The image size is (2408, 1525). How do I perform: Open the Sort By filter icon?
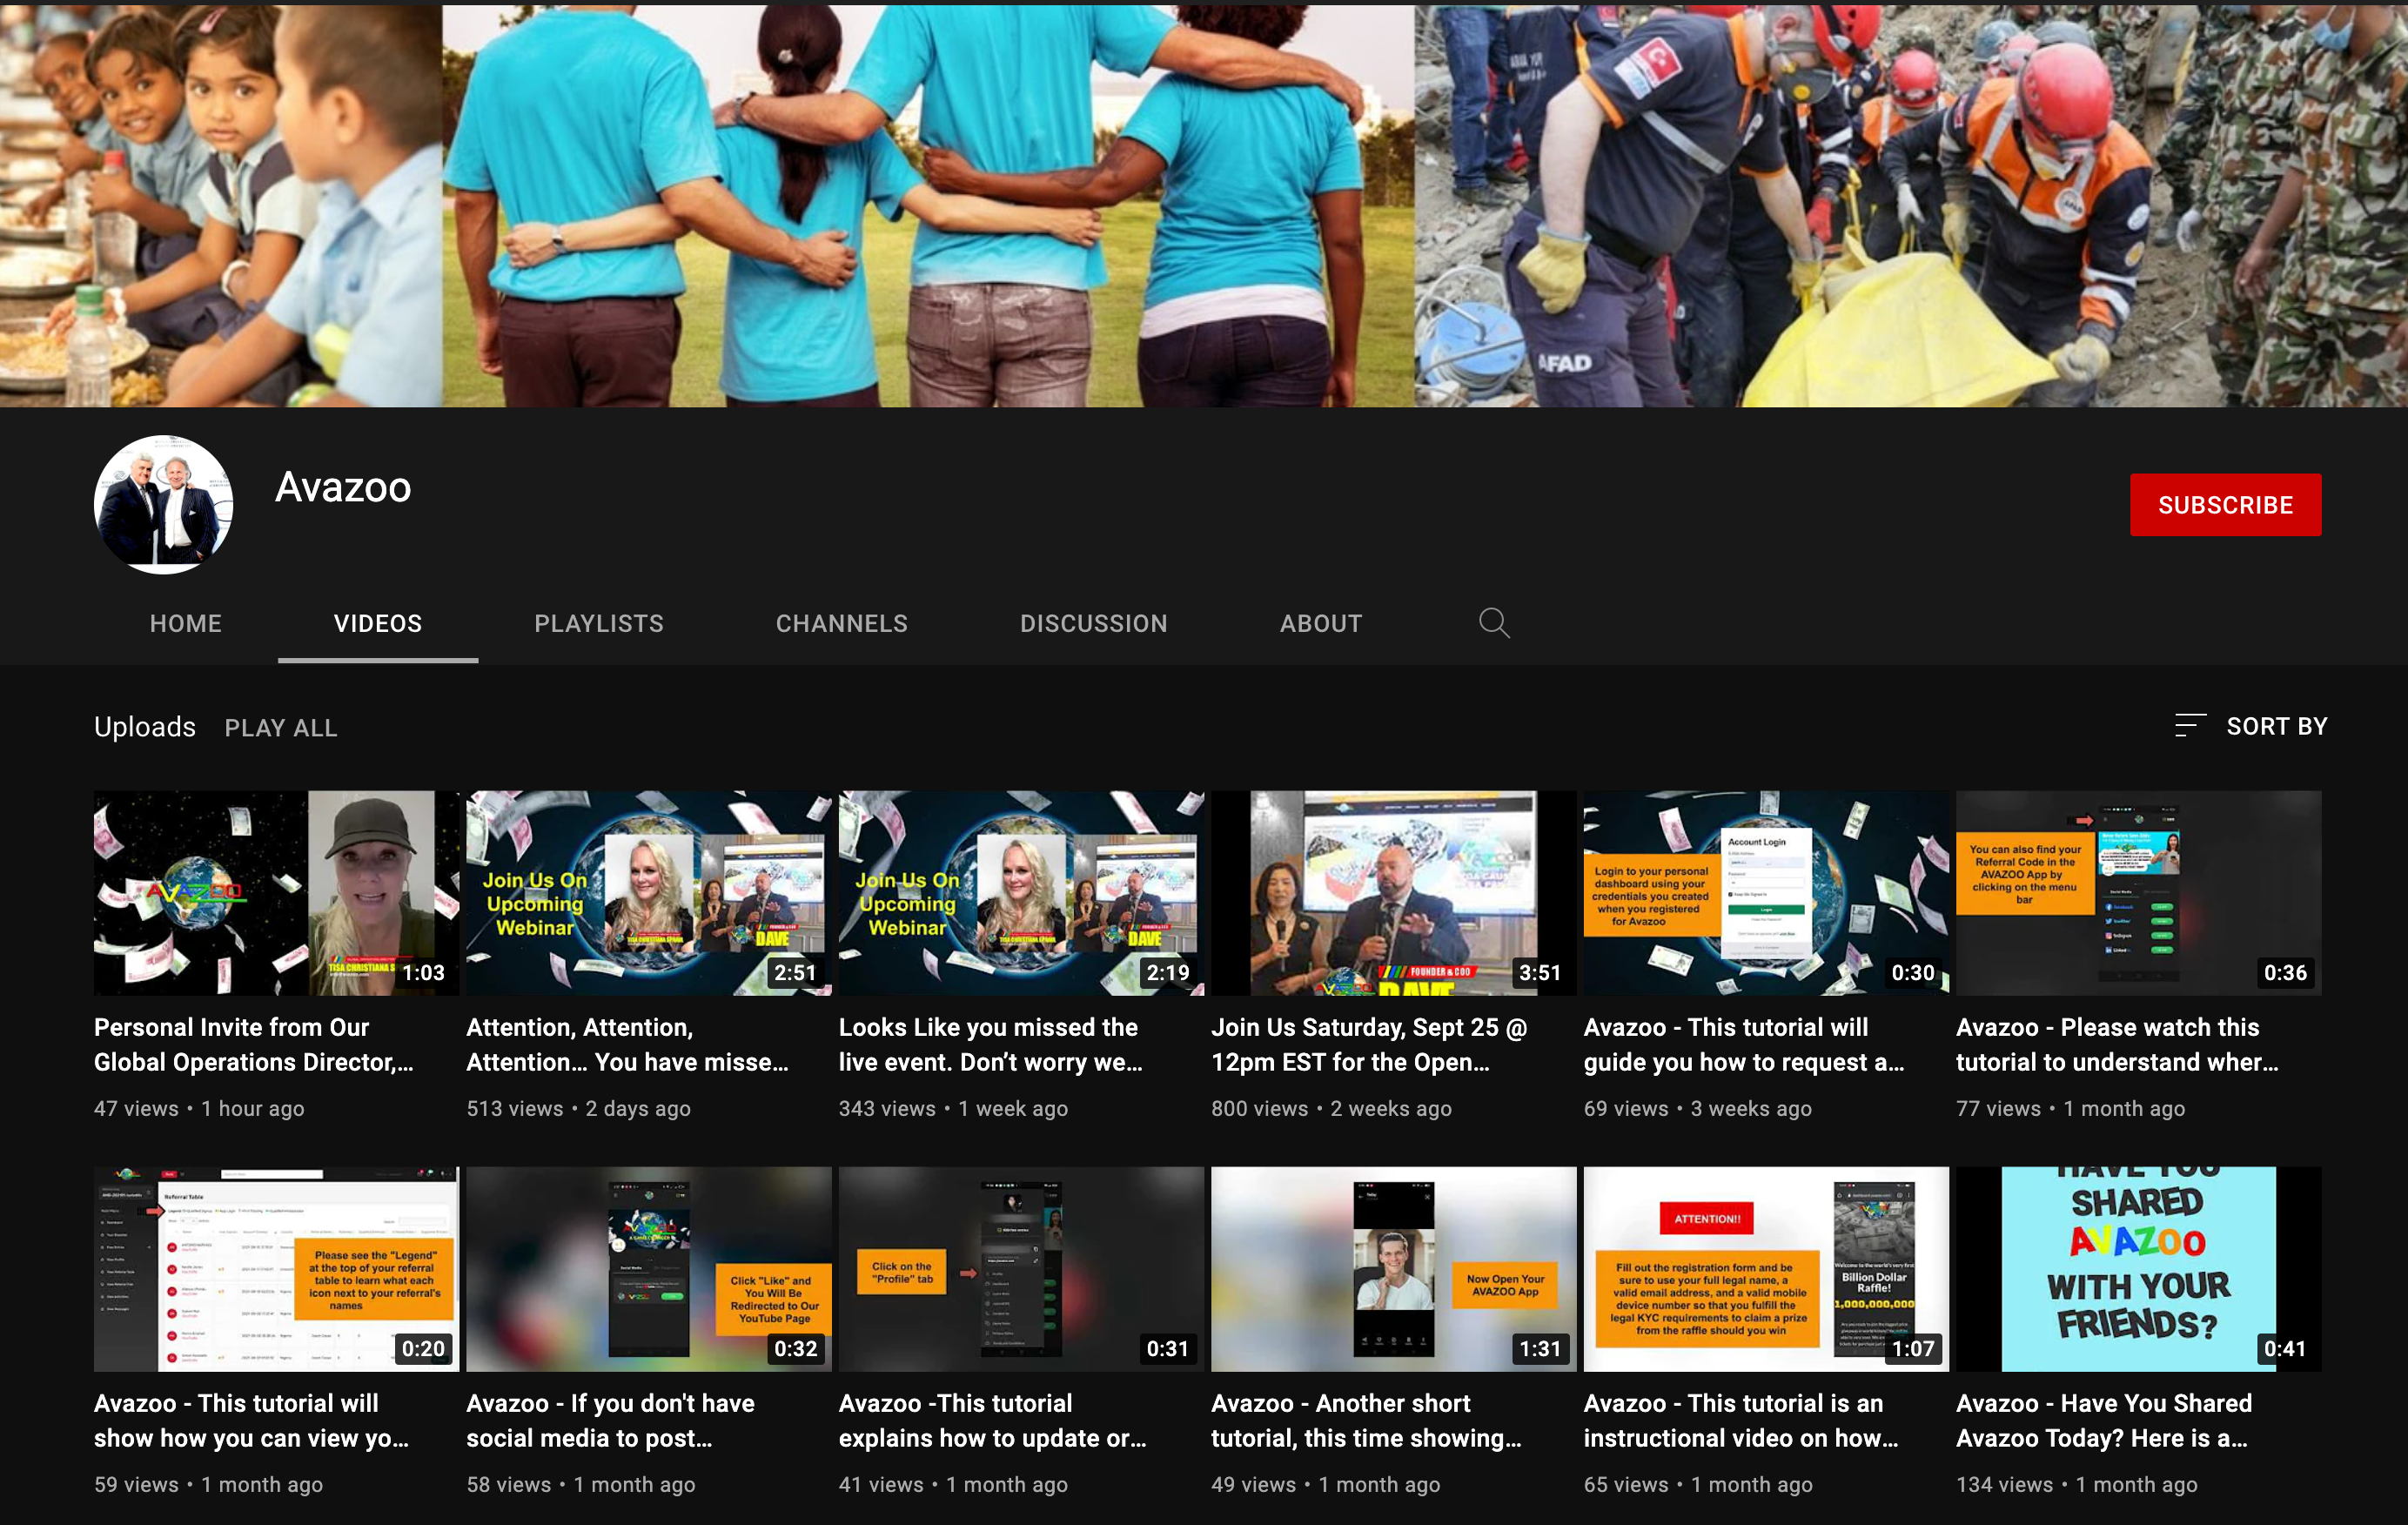pyautogui.click(x=2190, y=726)
